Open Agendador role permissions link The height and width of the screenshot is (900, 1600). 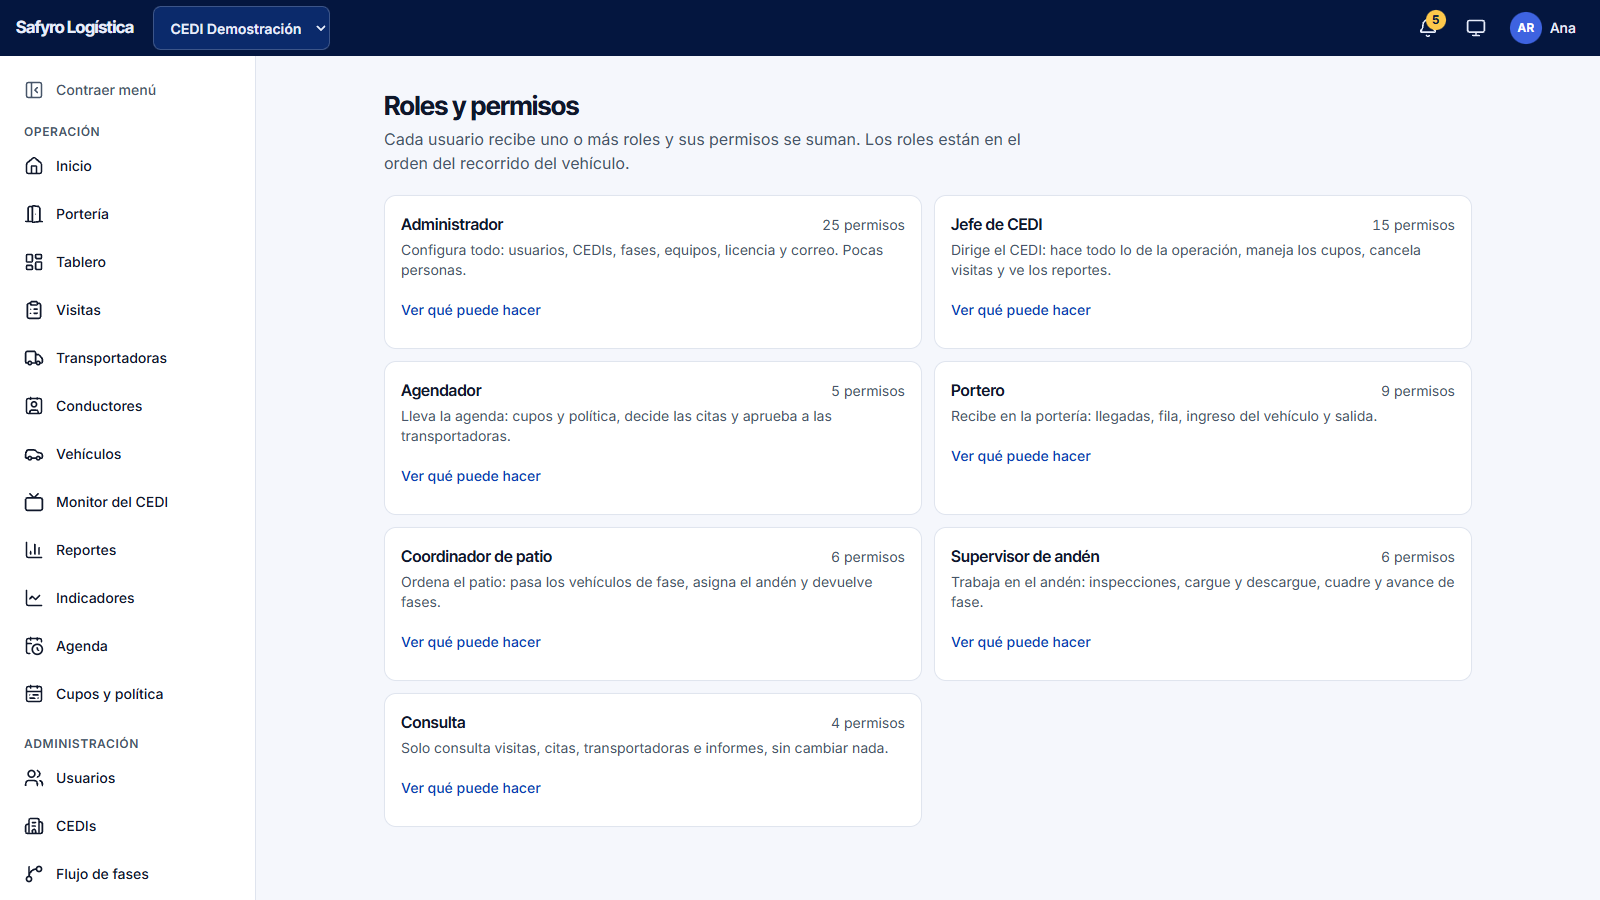pyautogui.click(x=471, y=476)
